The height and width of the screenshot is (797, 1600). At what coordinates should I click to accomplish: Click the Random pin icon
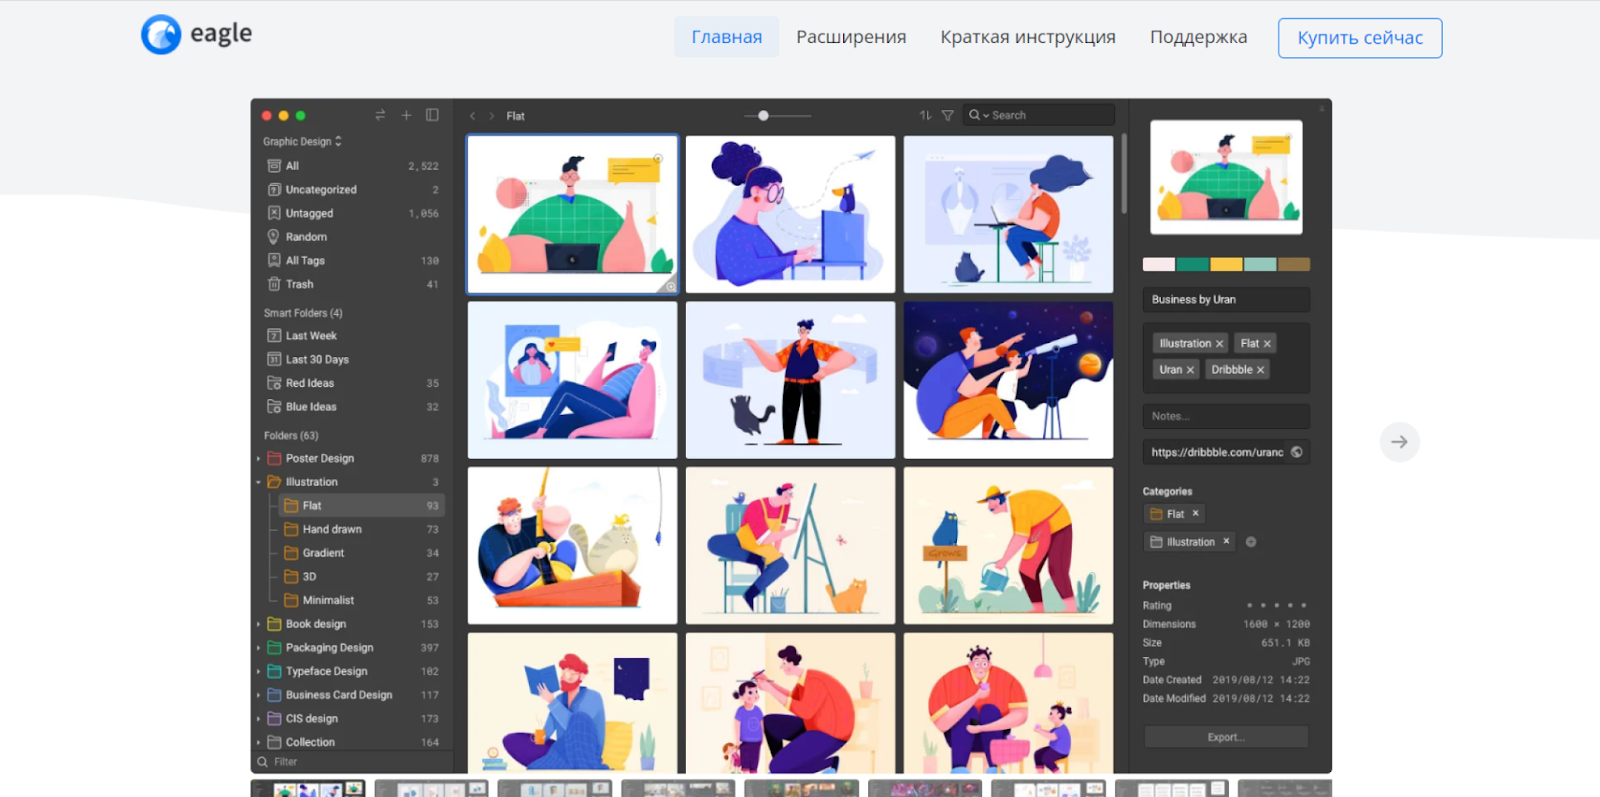tap(273, 237)
